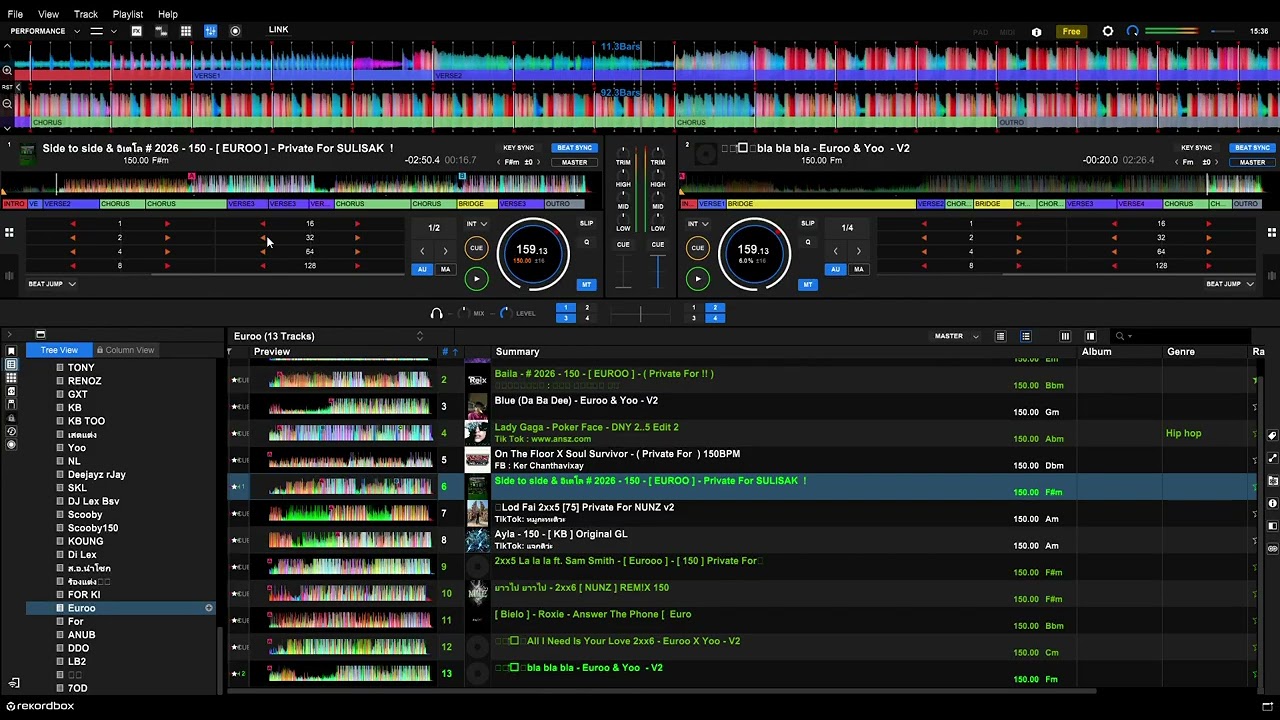Open the Playlist menu

tap(128, 14)
